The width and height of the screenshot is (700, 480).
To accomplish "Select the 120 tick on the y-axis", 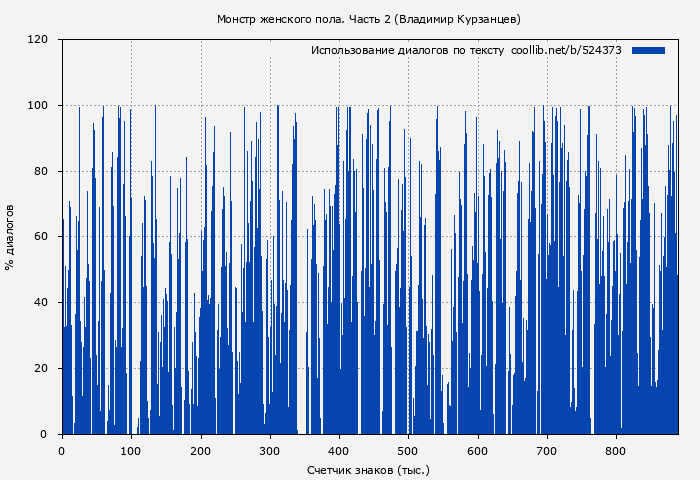I will point(38,40).
